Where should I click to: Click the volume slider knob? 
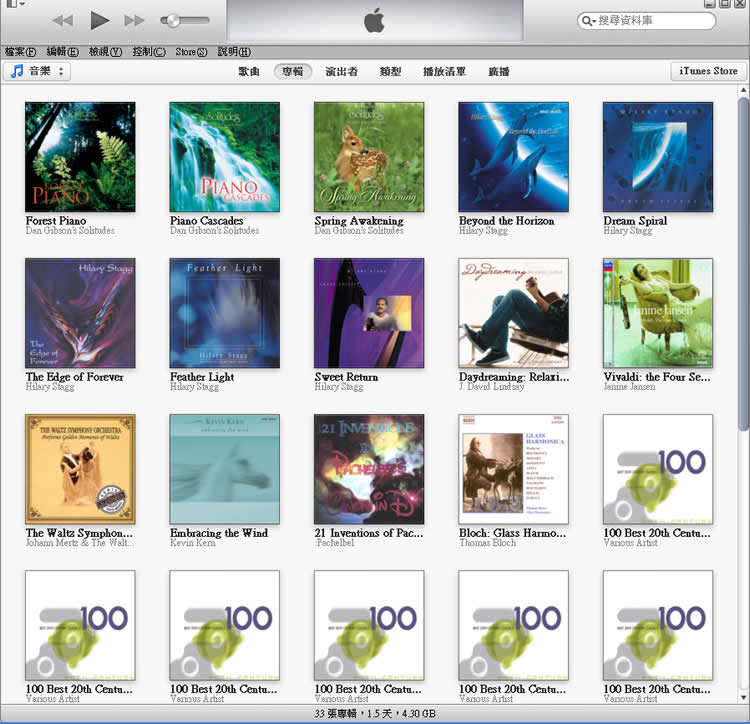pos(172,20)
